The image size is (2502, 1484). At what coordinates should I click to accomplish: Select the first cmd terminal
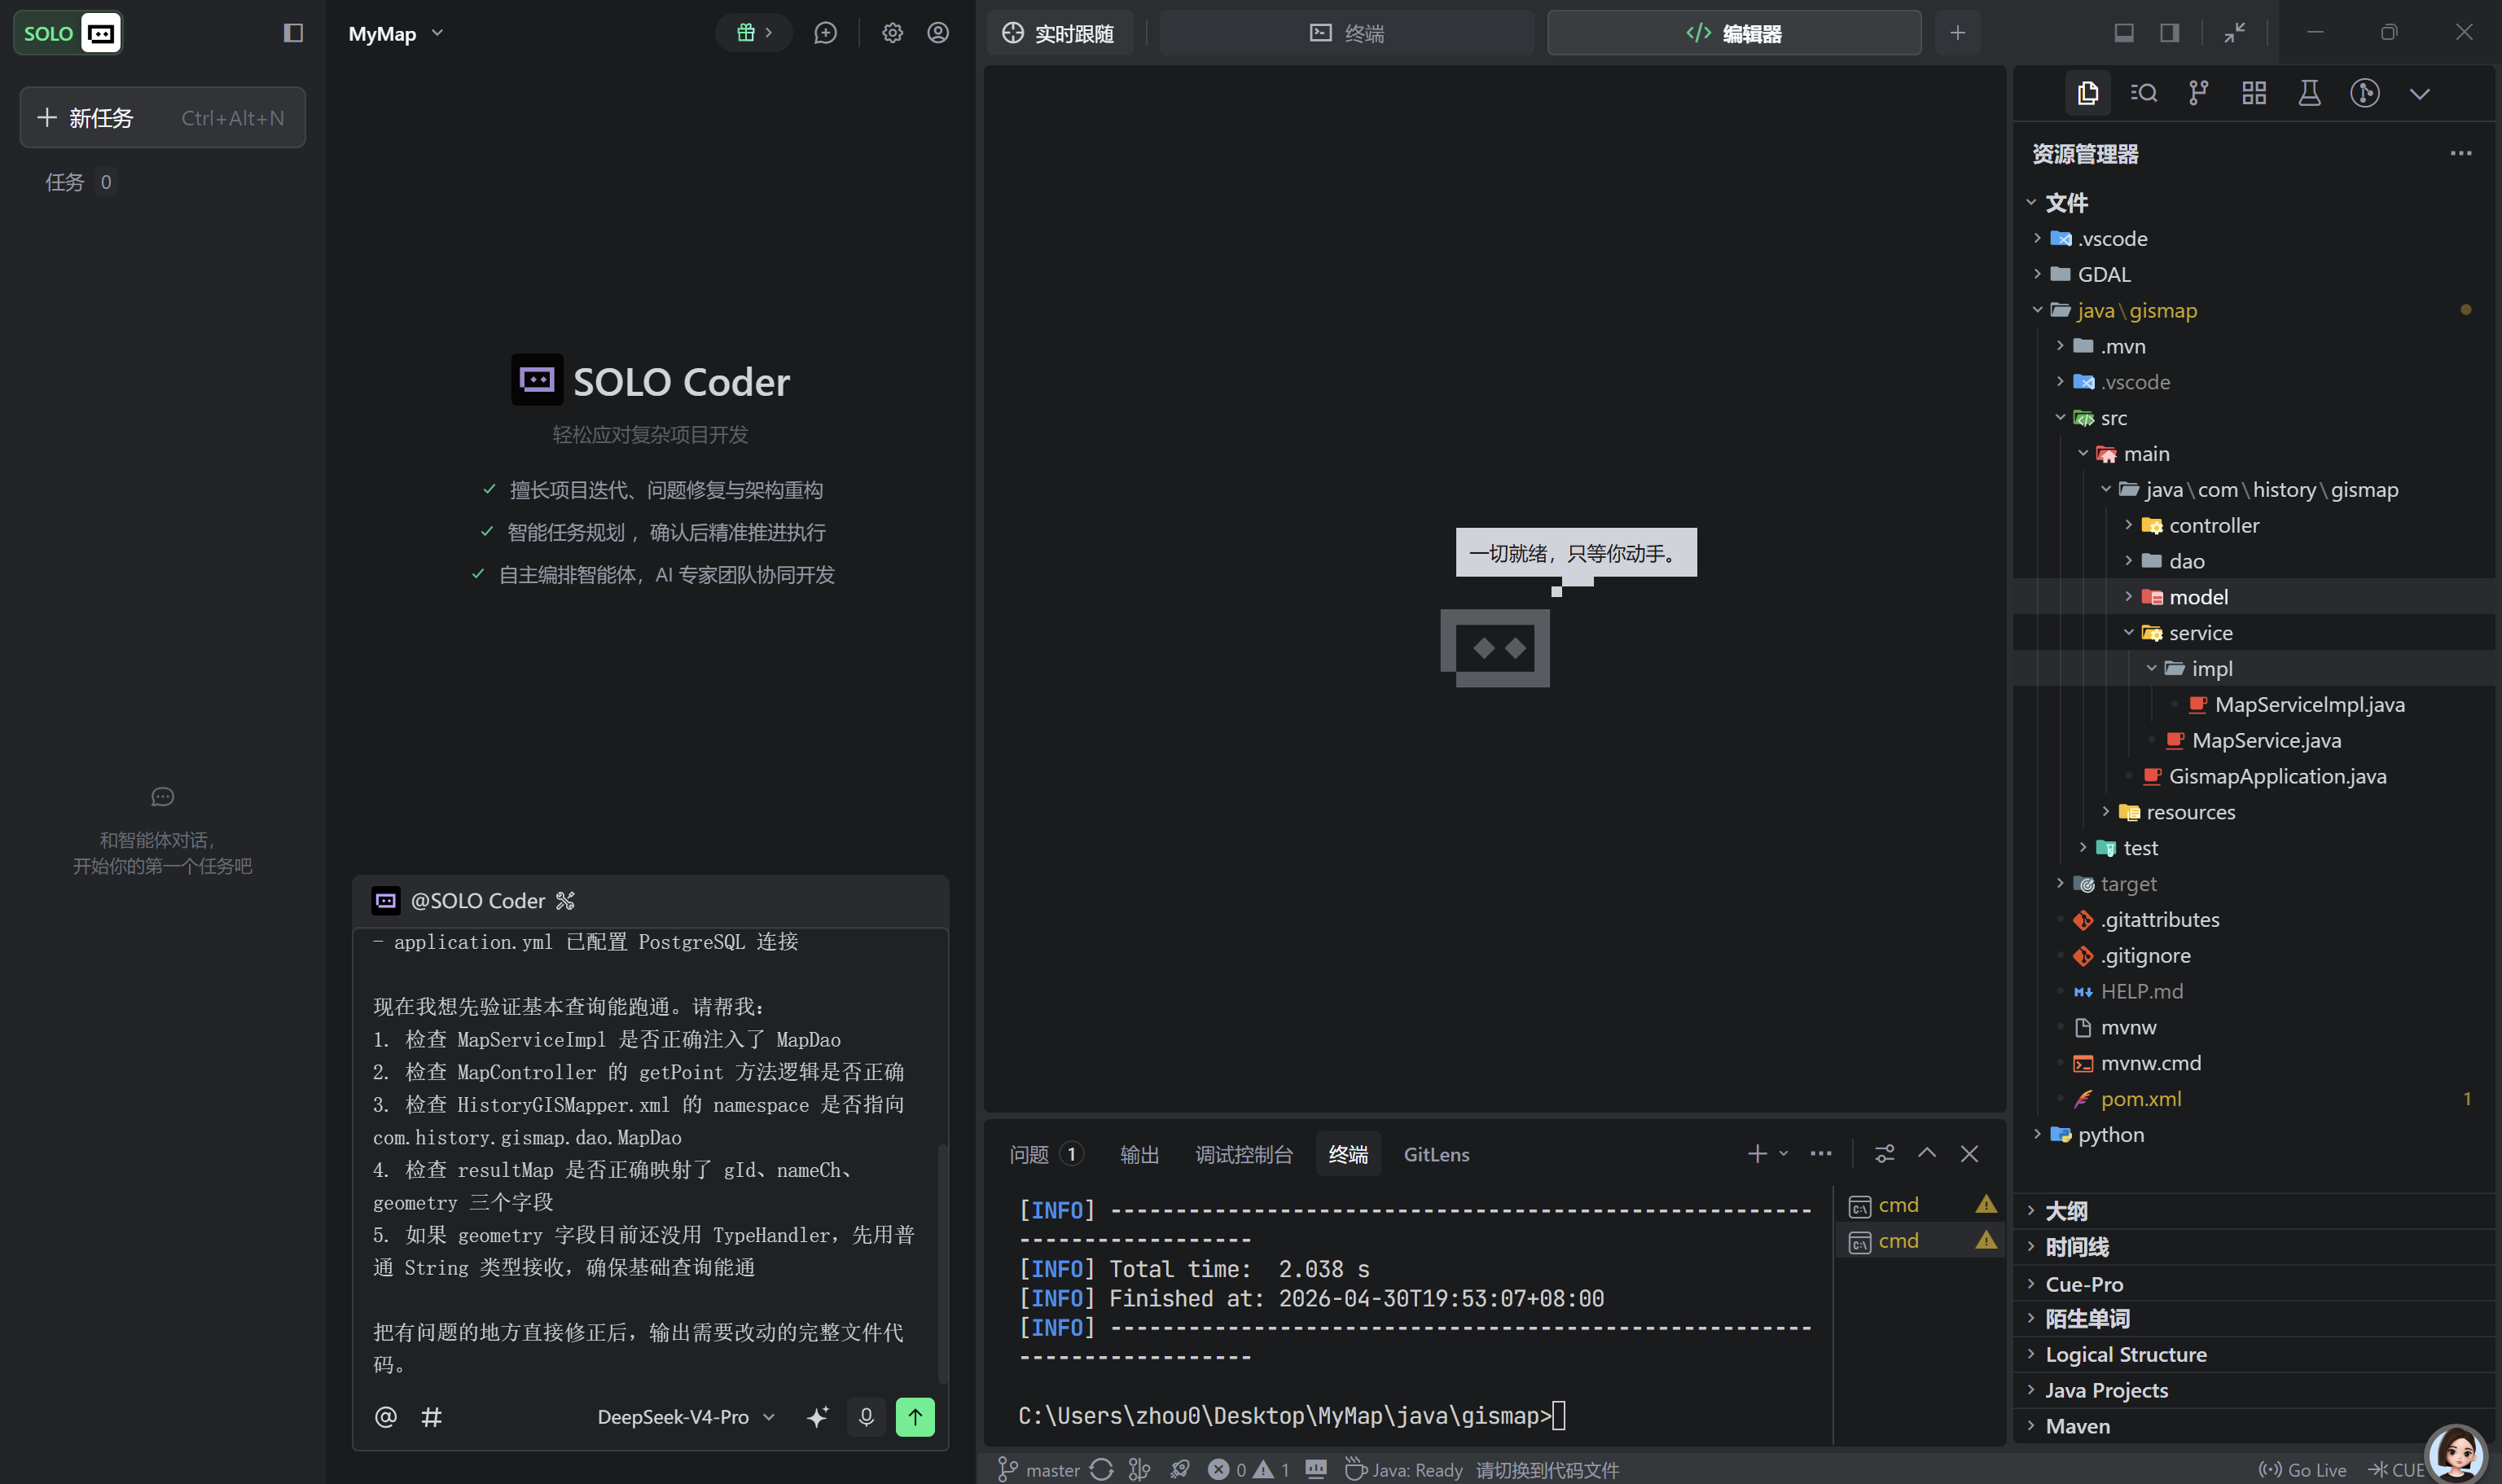click(x=1920, y=1205)
